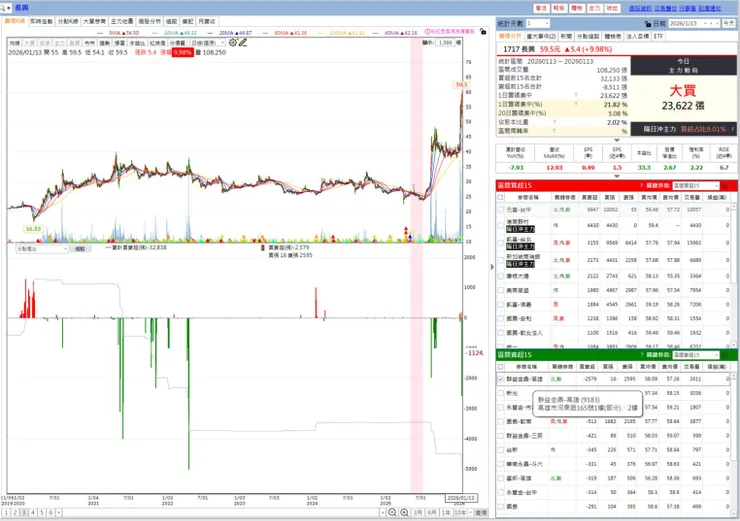The image size is (740, 521).
Task: Click help question mark beside 區間買超15 header
Action: [641, 185]
